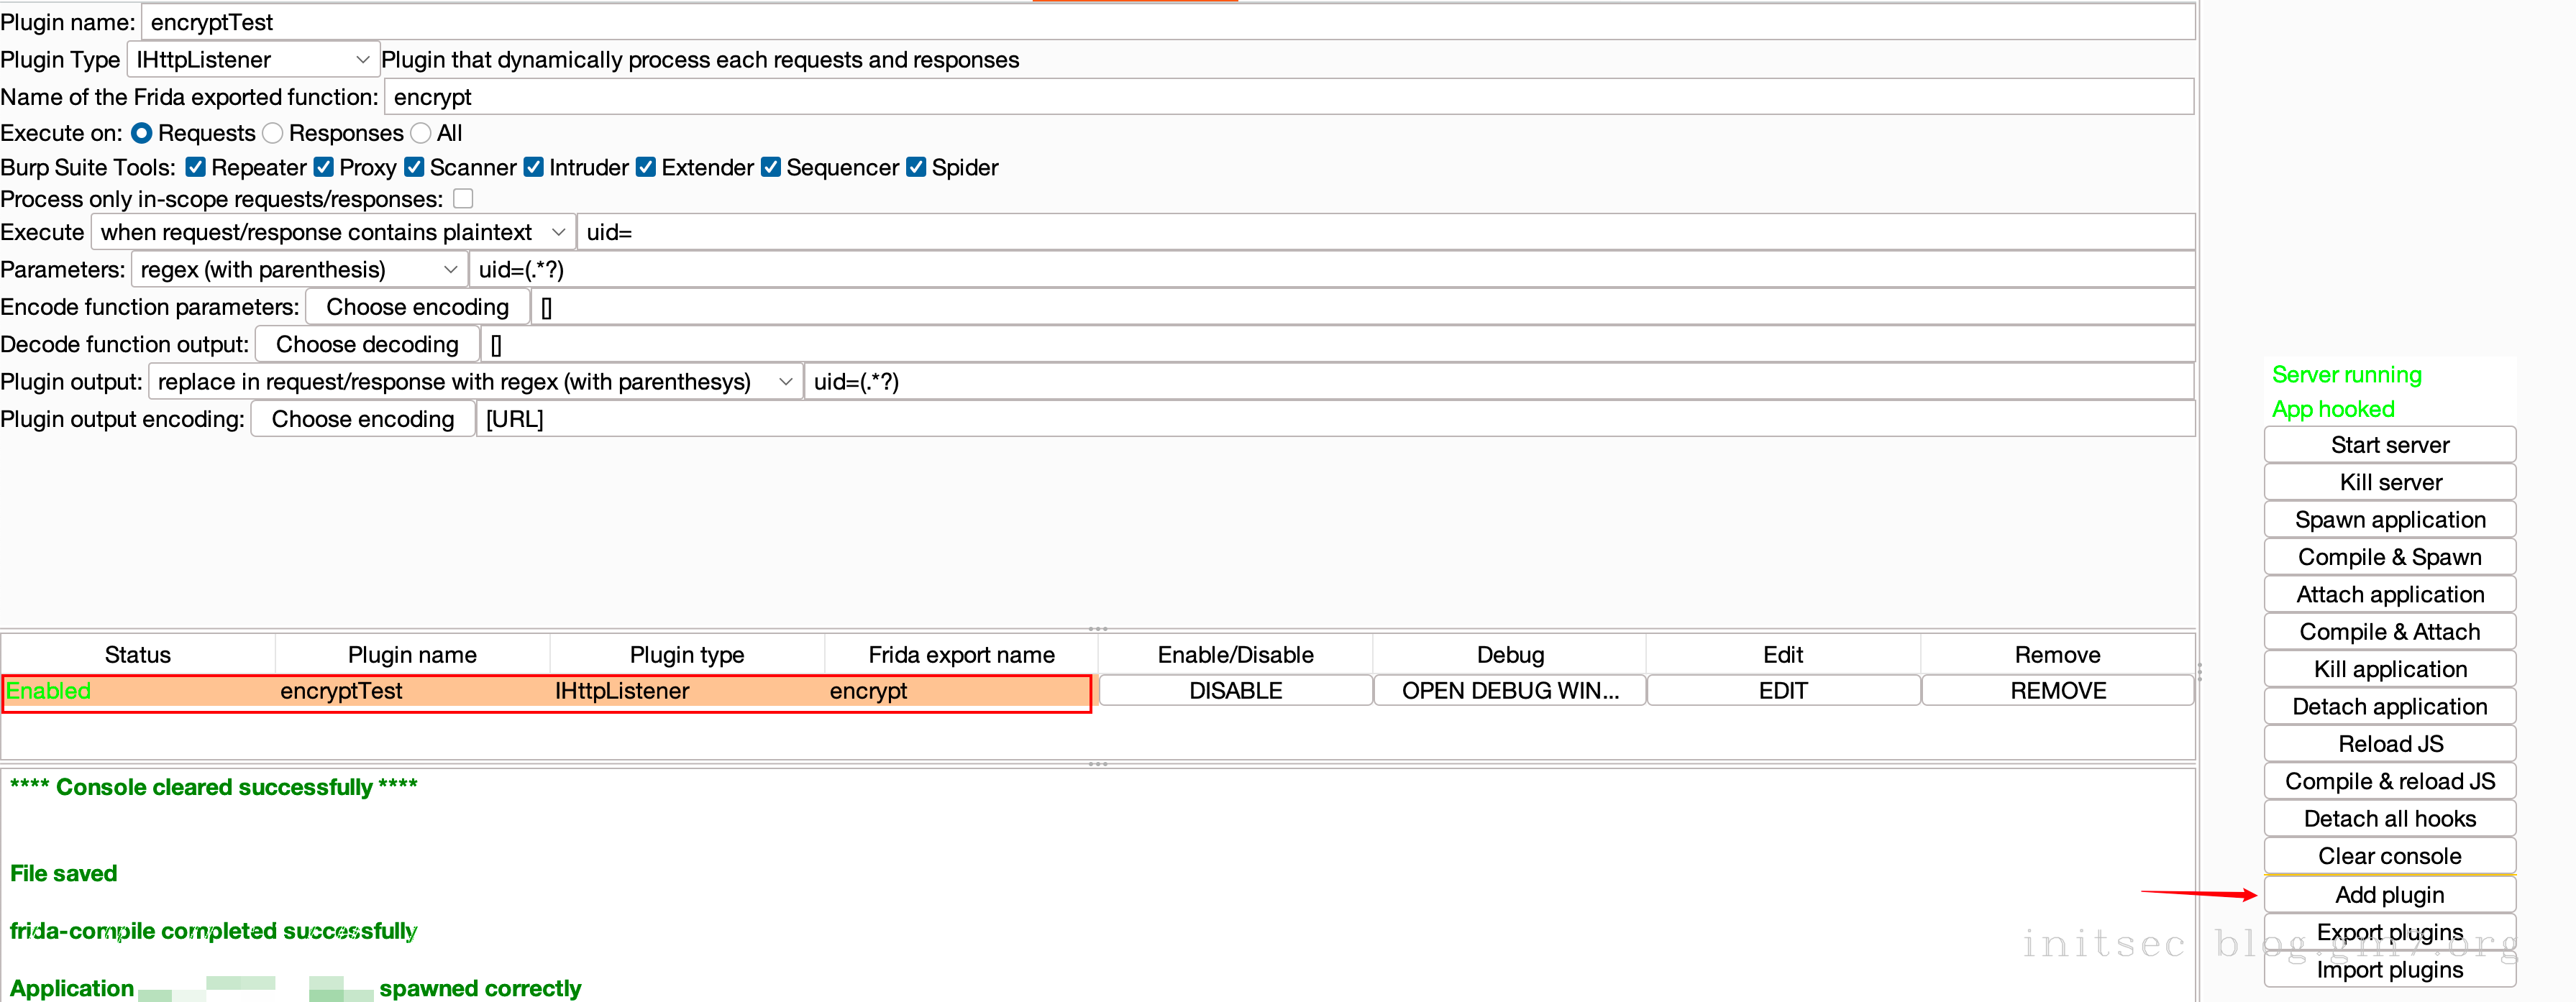The height and width of the screenshot is (1002, 2576).
Task: Open the Parameters regex dropdown
Action: point(298,270)
